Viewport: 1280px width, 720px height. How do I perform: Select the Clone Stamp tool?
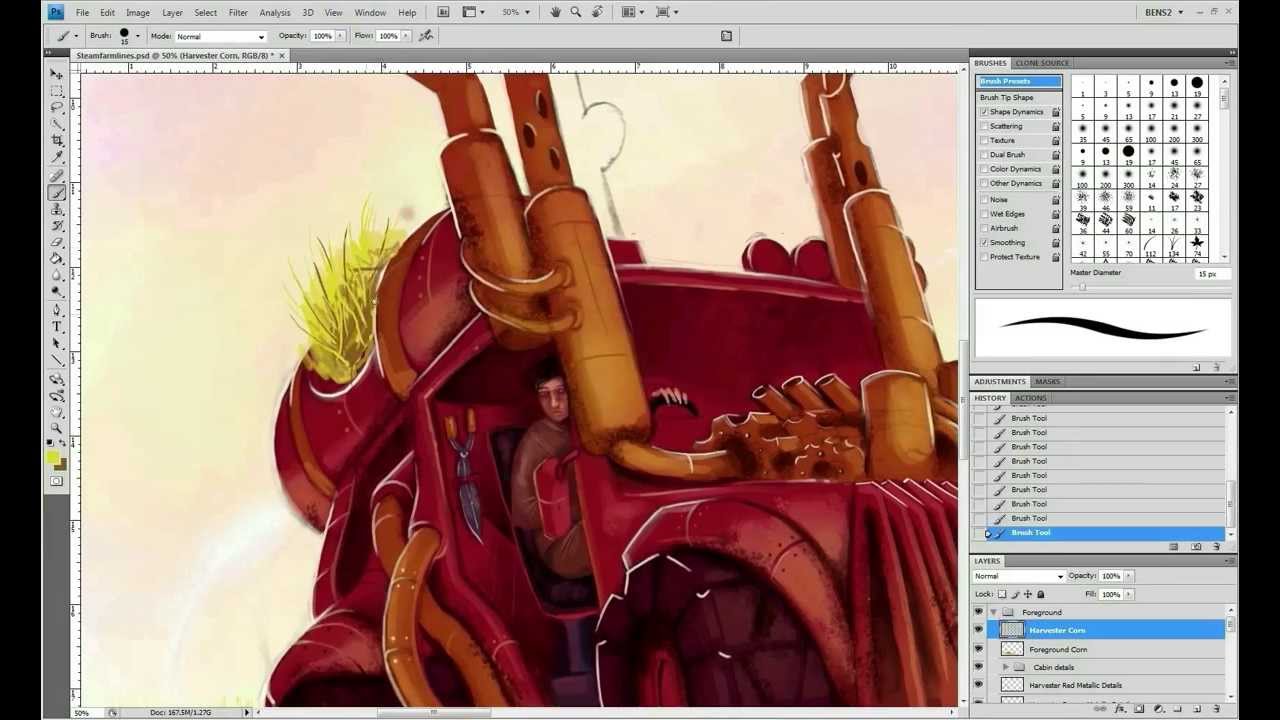coord(57,209)
